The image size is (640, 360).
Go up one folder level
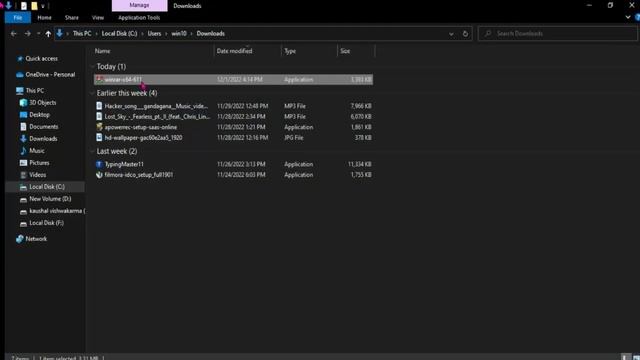coord(48,34)
